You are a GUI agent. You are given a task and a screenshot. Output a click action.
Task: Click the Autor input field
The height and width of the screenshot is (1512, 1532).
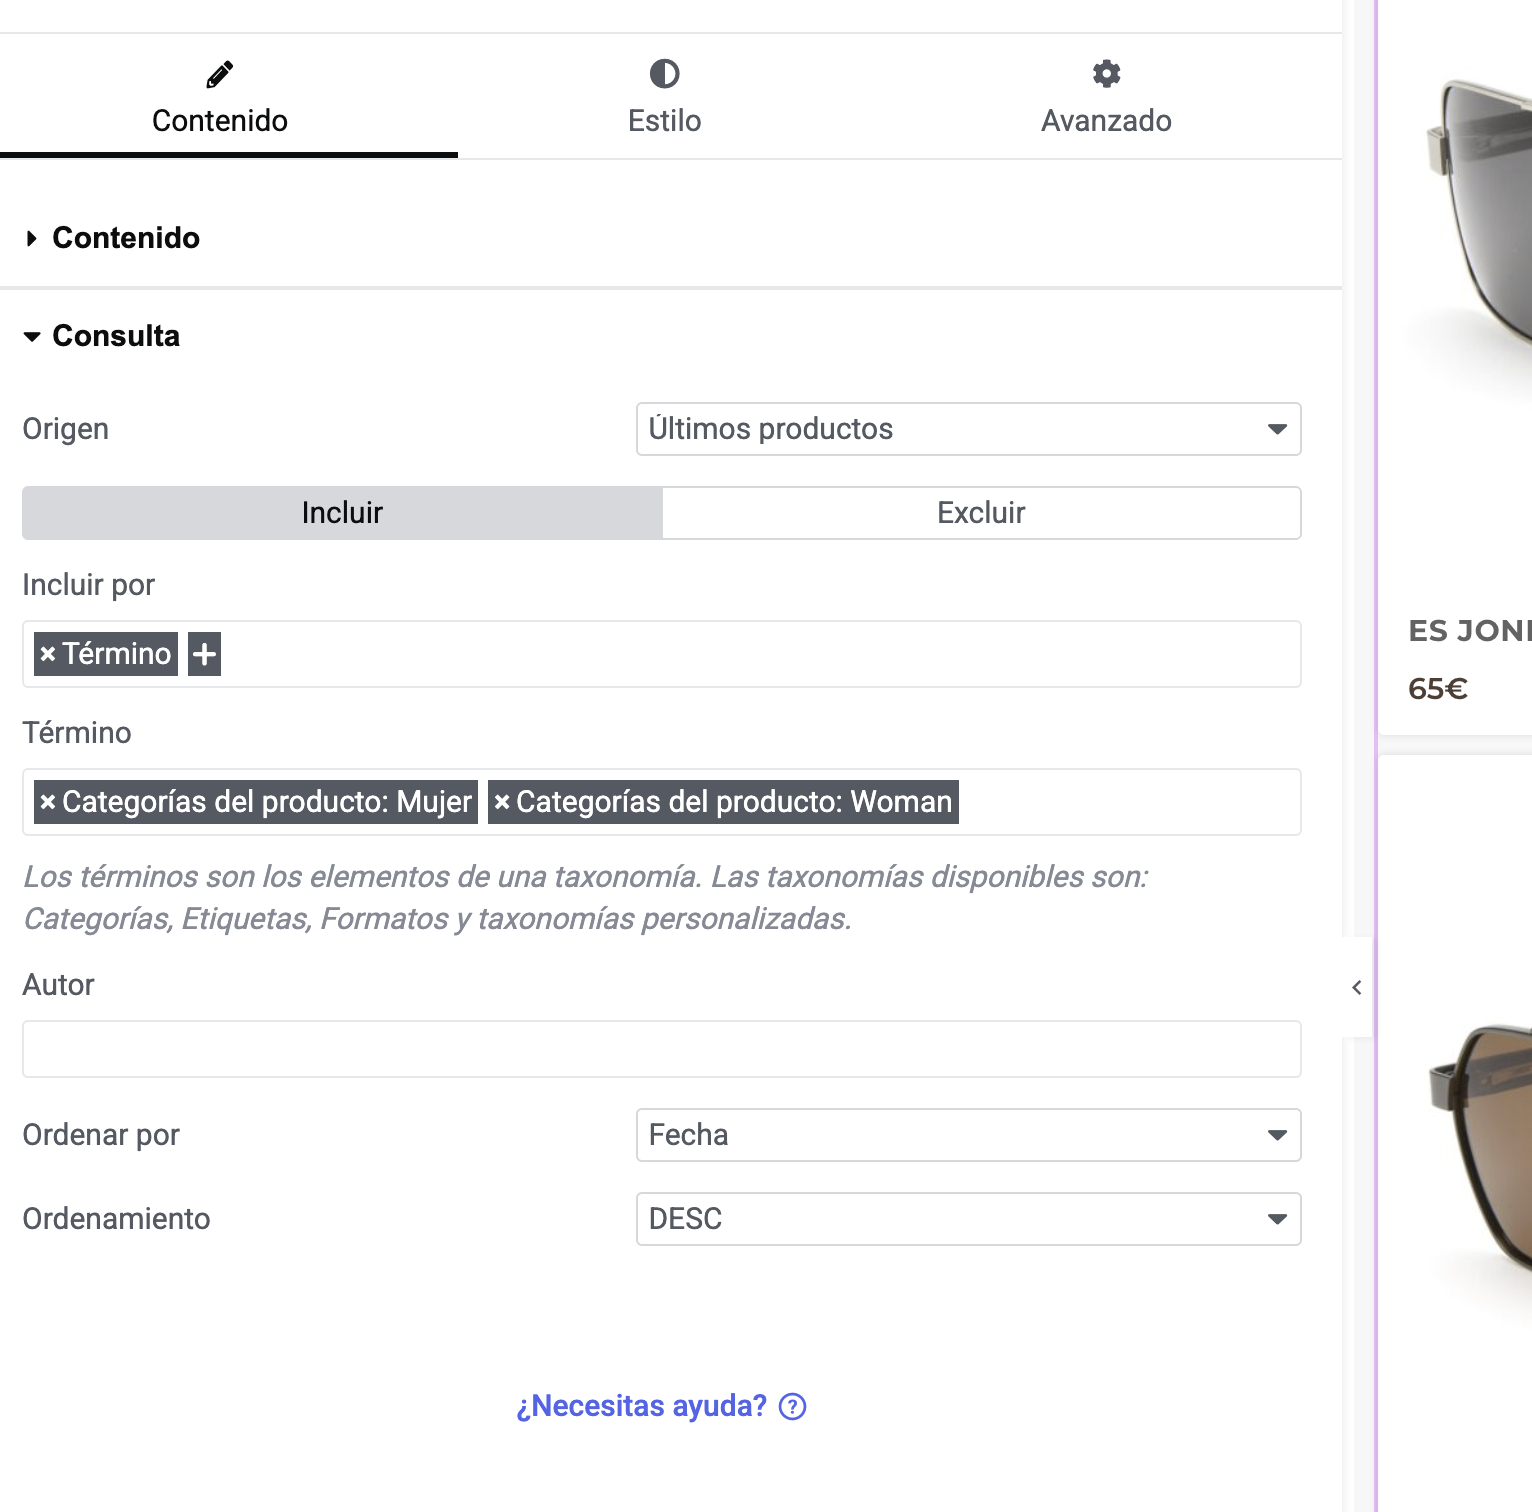(661, 1049)
